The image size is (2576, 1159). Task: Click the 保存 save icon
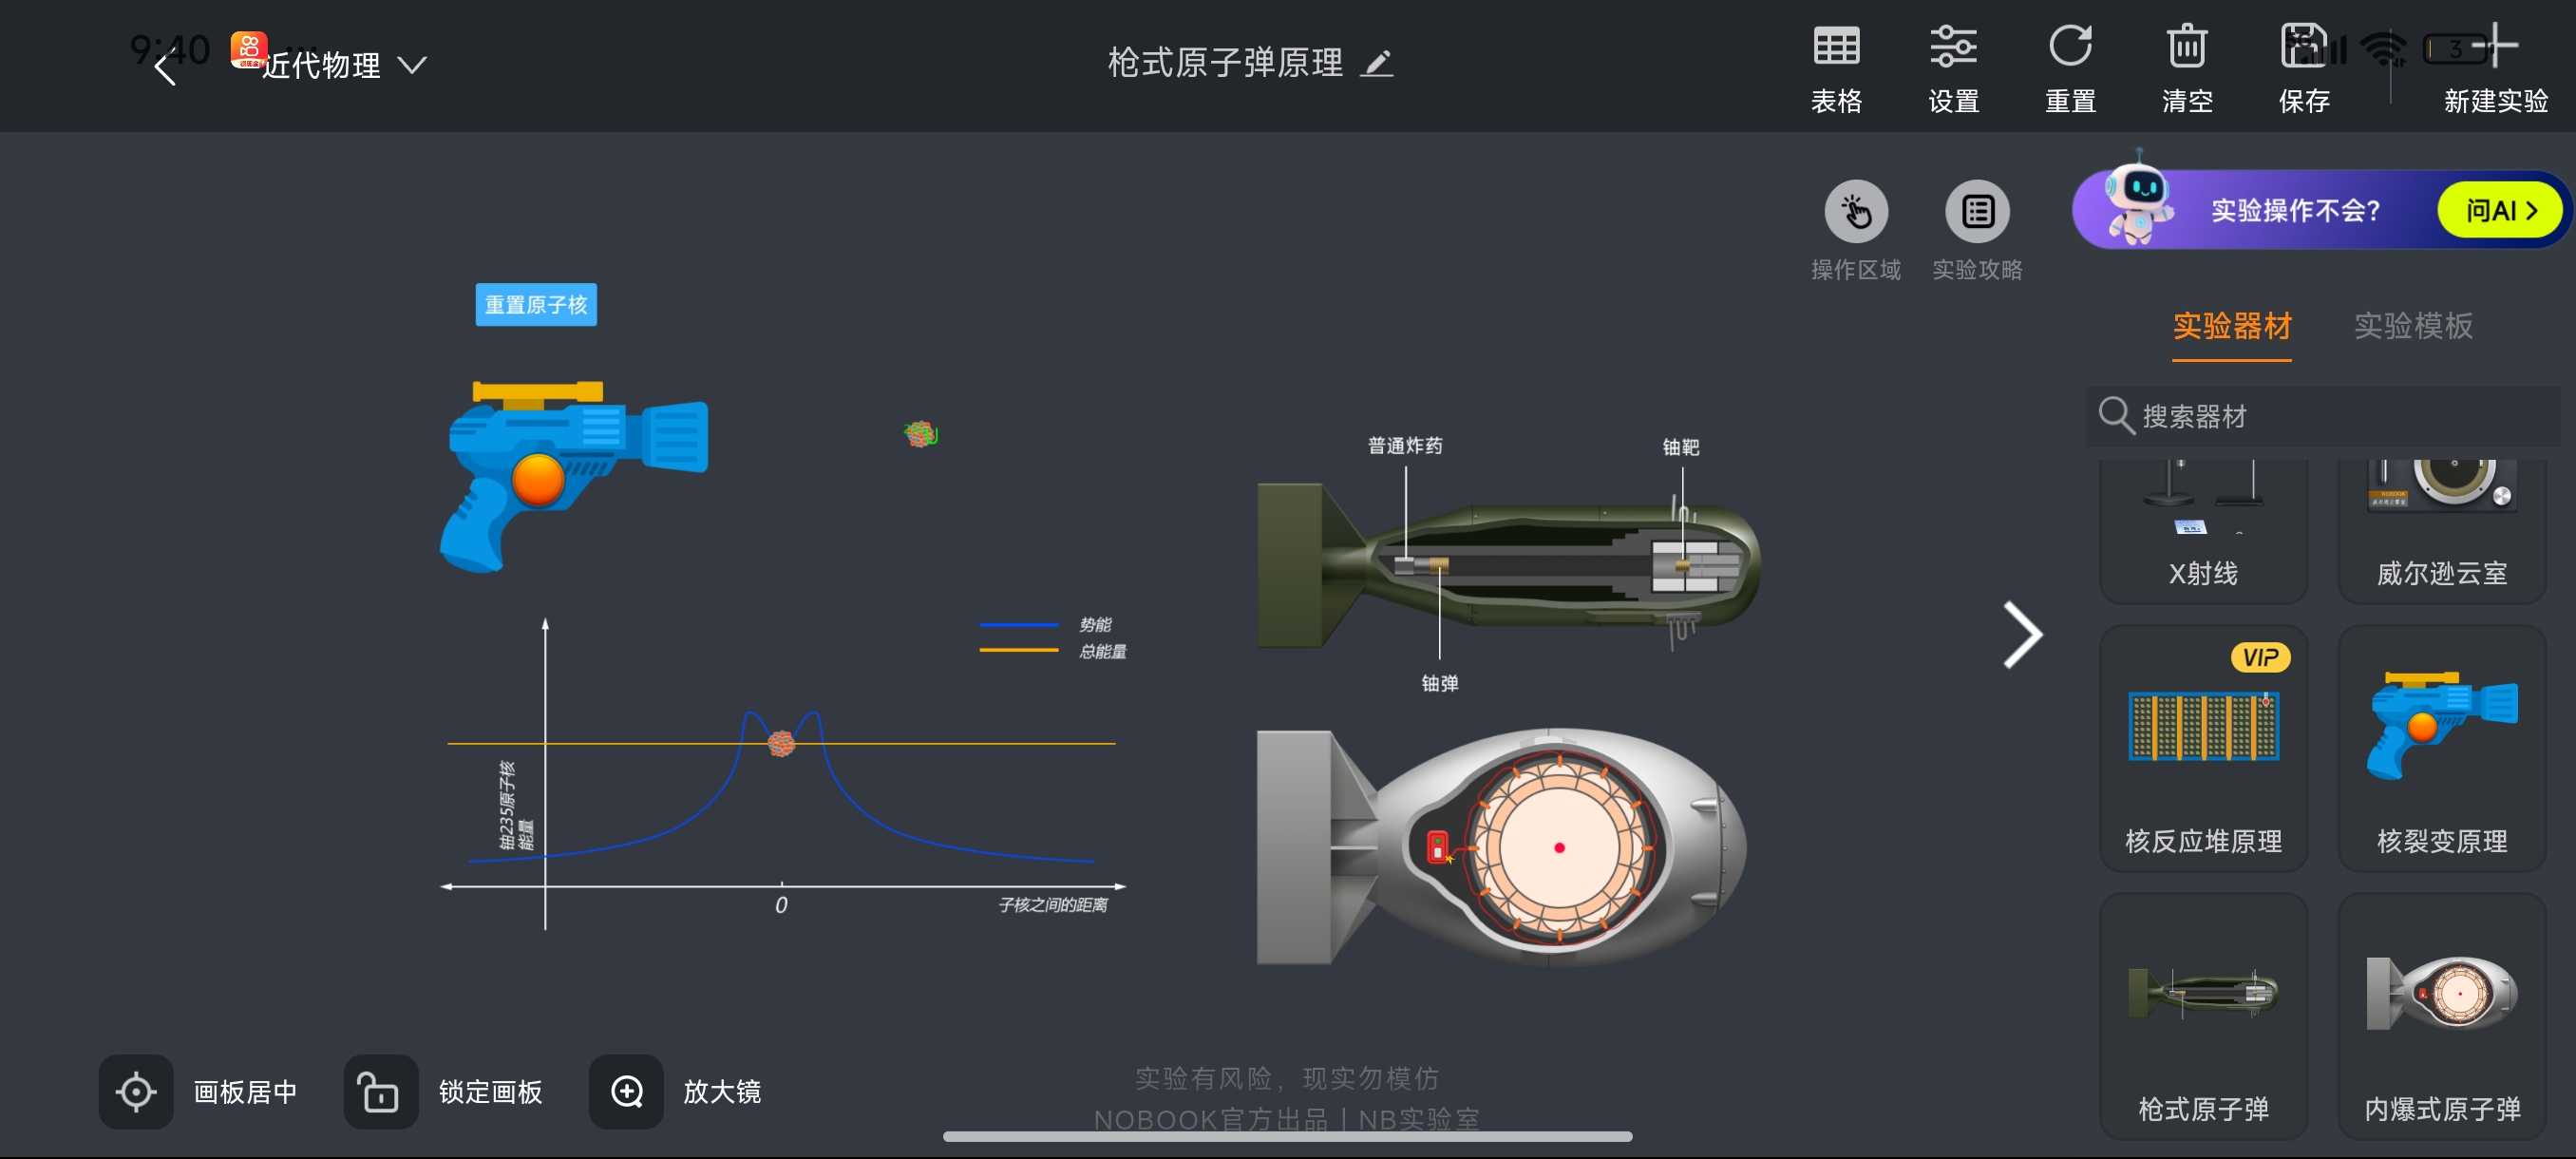pyautogui.click(x=2304, y=47)
